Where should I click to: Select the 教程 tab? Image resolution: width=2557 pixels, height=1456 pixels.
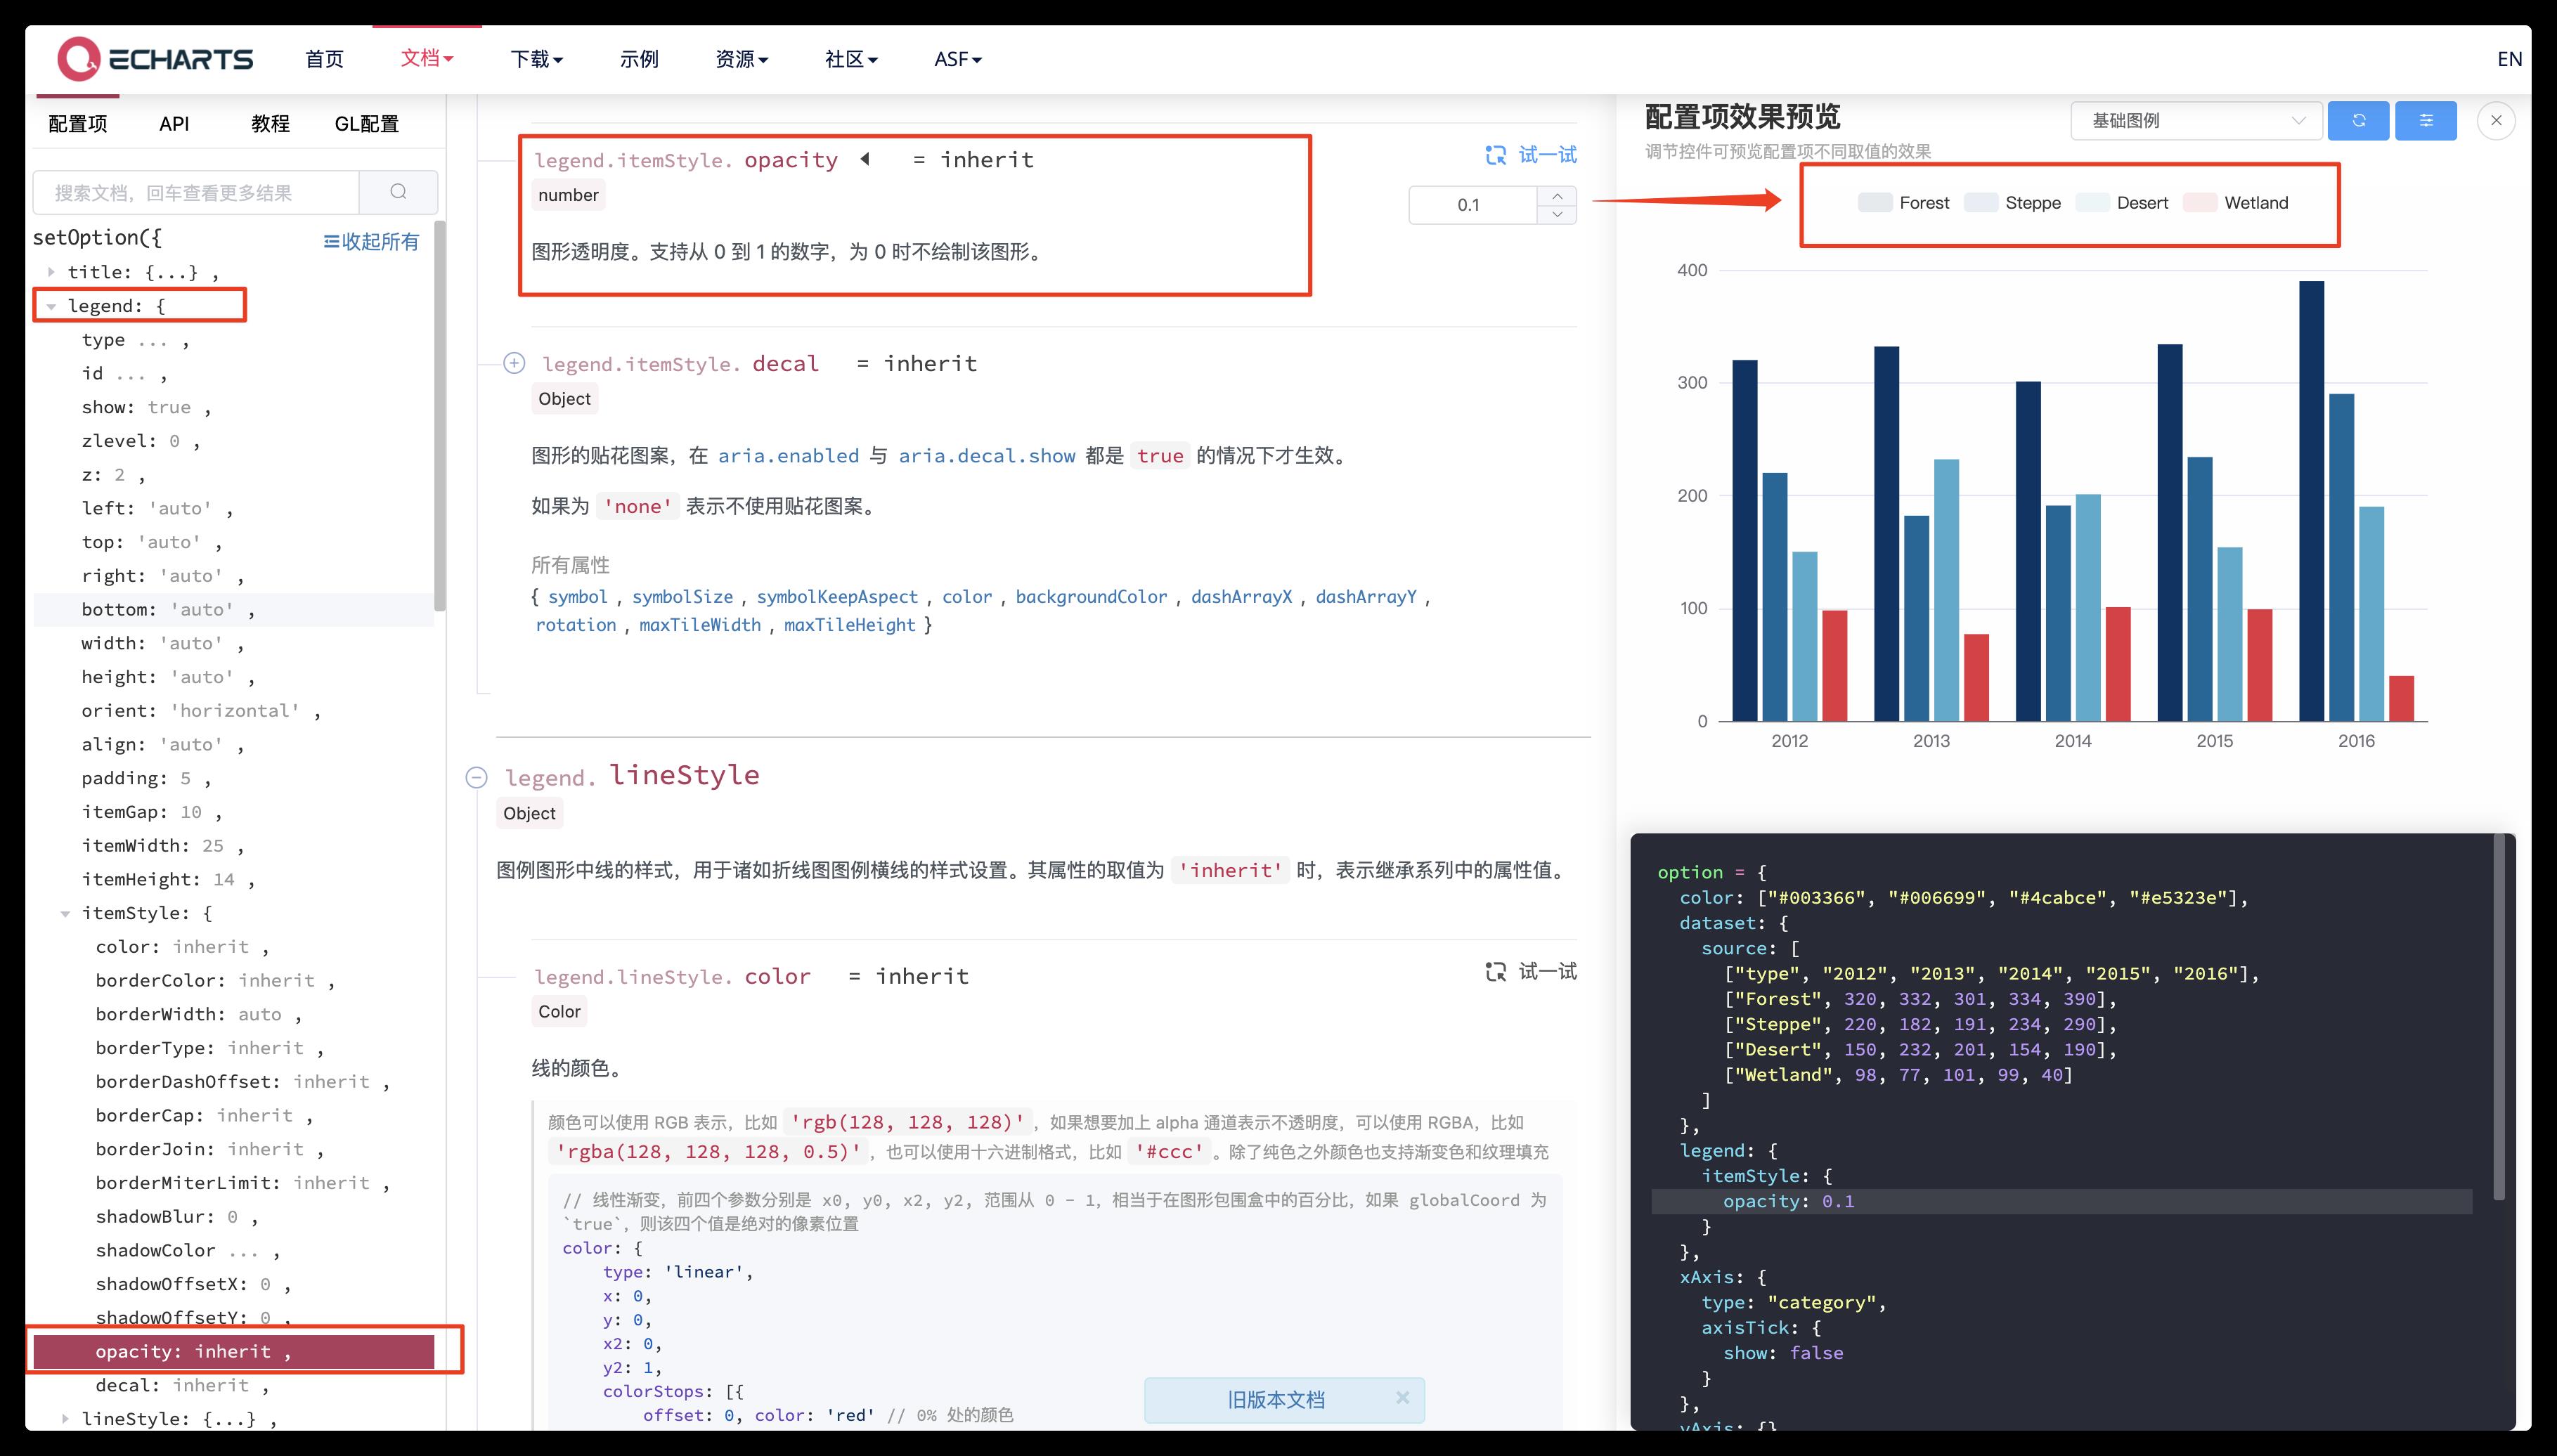[270, 124]
